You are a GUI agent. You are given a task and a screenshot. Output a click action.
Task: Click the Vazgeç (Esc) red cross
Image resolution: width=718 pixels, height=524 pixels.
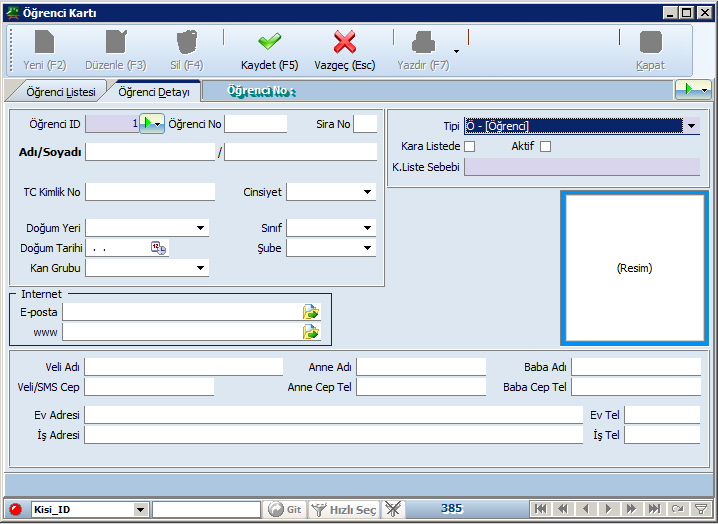(344, 42)
